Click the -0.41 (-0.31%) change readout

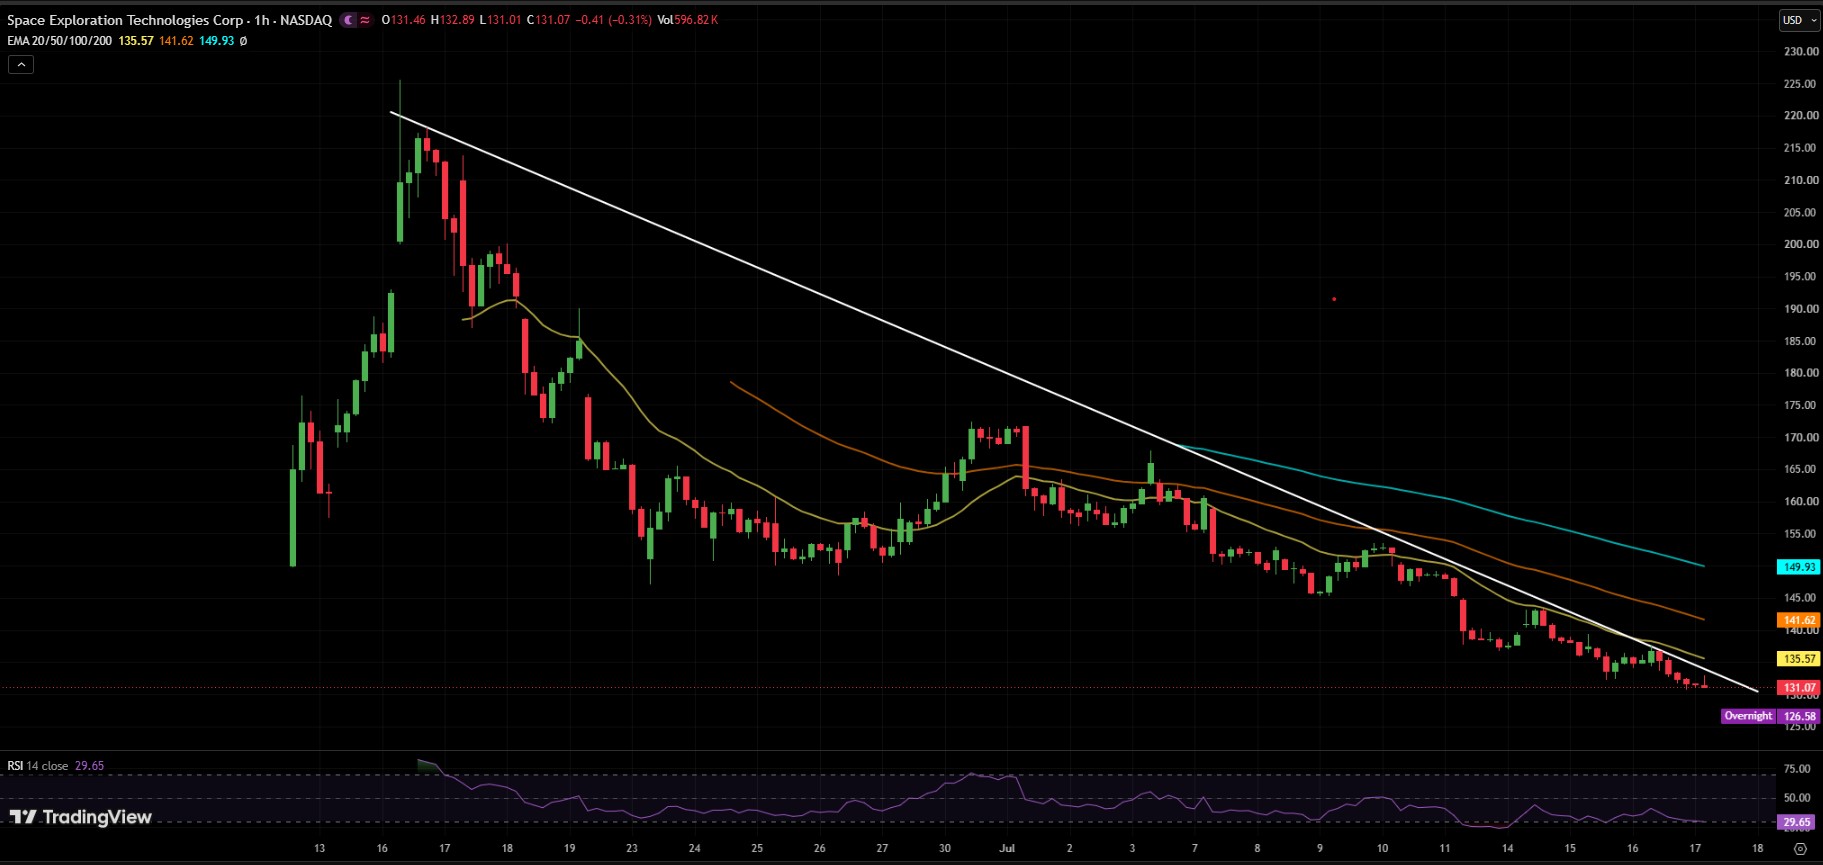613,20
